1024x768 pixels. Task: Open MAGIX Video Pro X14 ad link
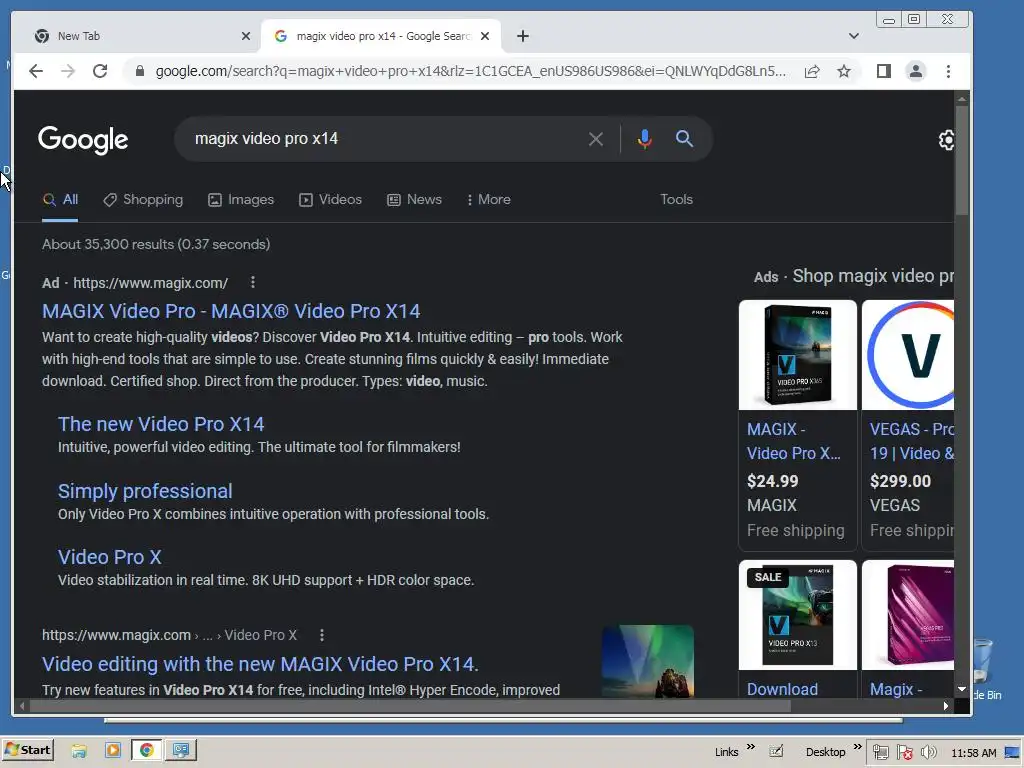[x=231, y=311]
